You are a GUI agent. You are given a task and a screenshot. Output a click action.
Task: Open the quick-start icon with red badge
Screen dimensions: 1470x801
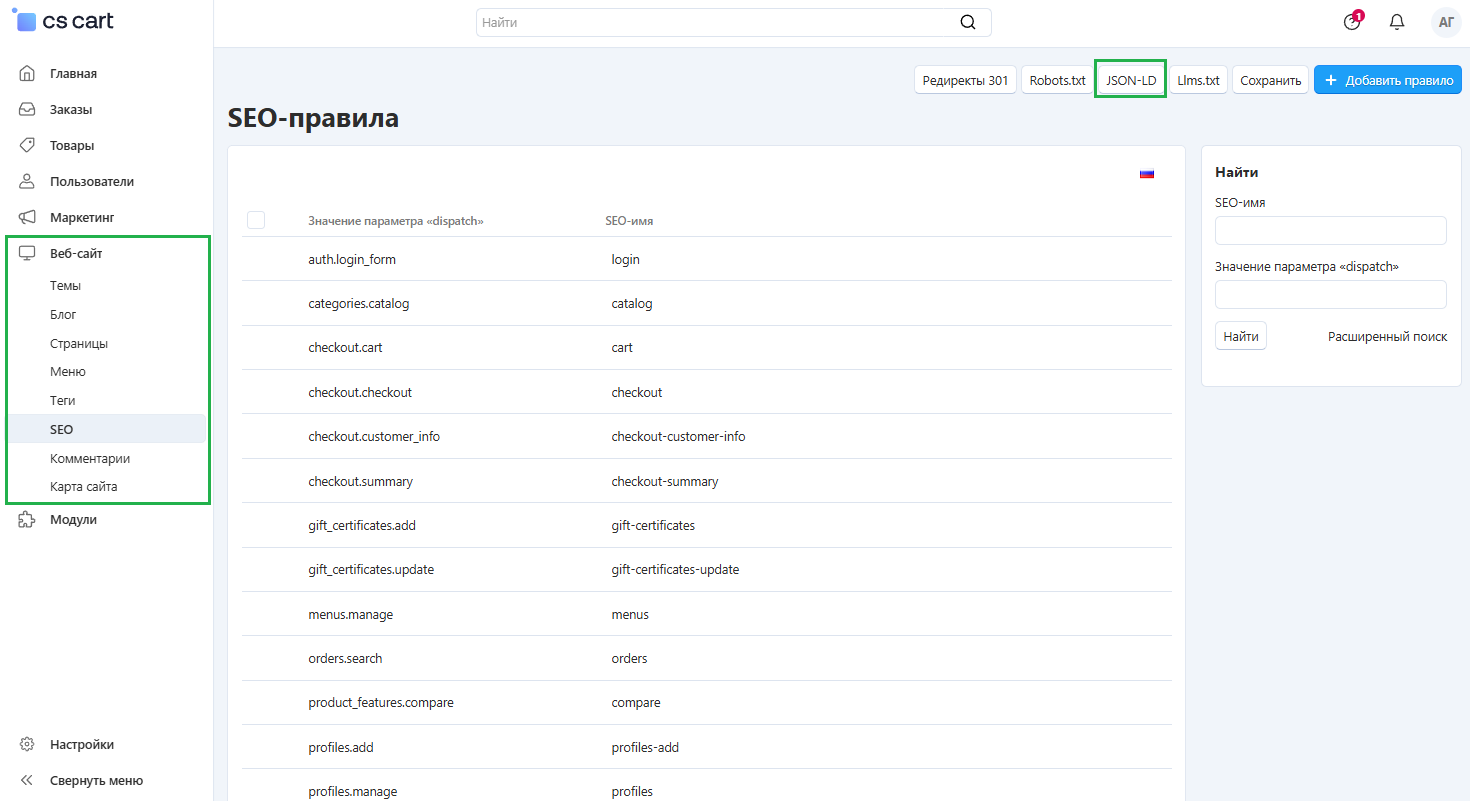(x=1352, y=21)
